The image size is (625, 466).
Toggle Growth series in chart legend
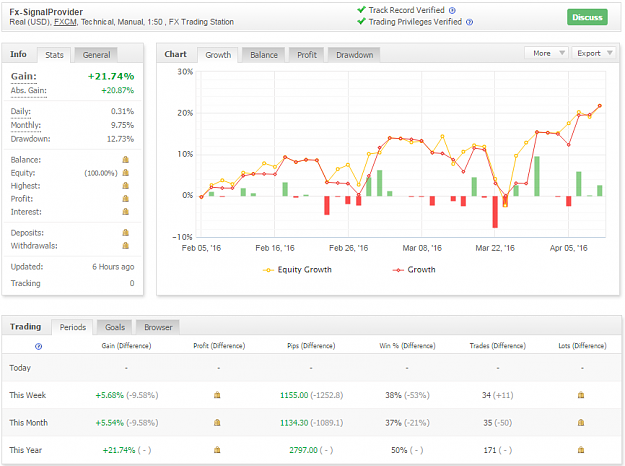point(414,270)
